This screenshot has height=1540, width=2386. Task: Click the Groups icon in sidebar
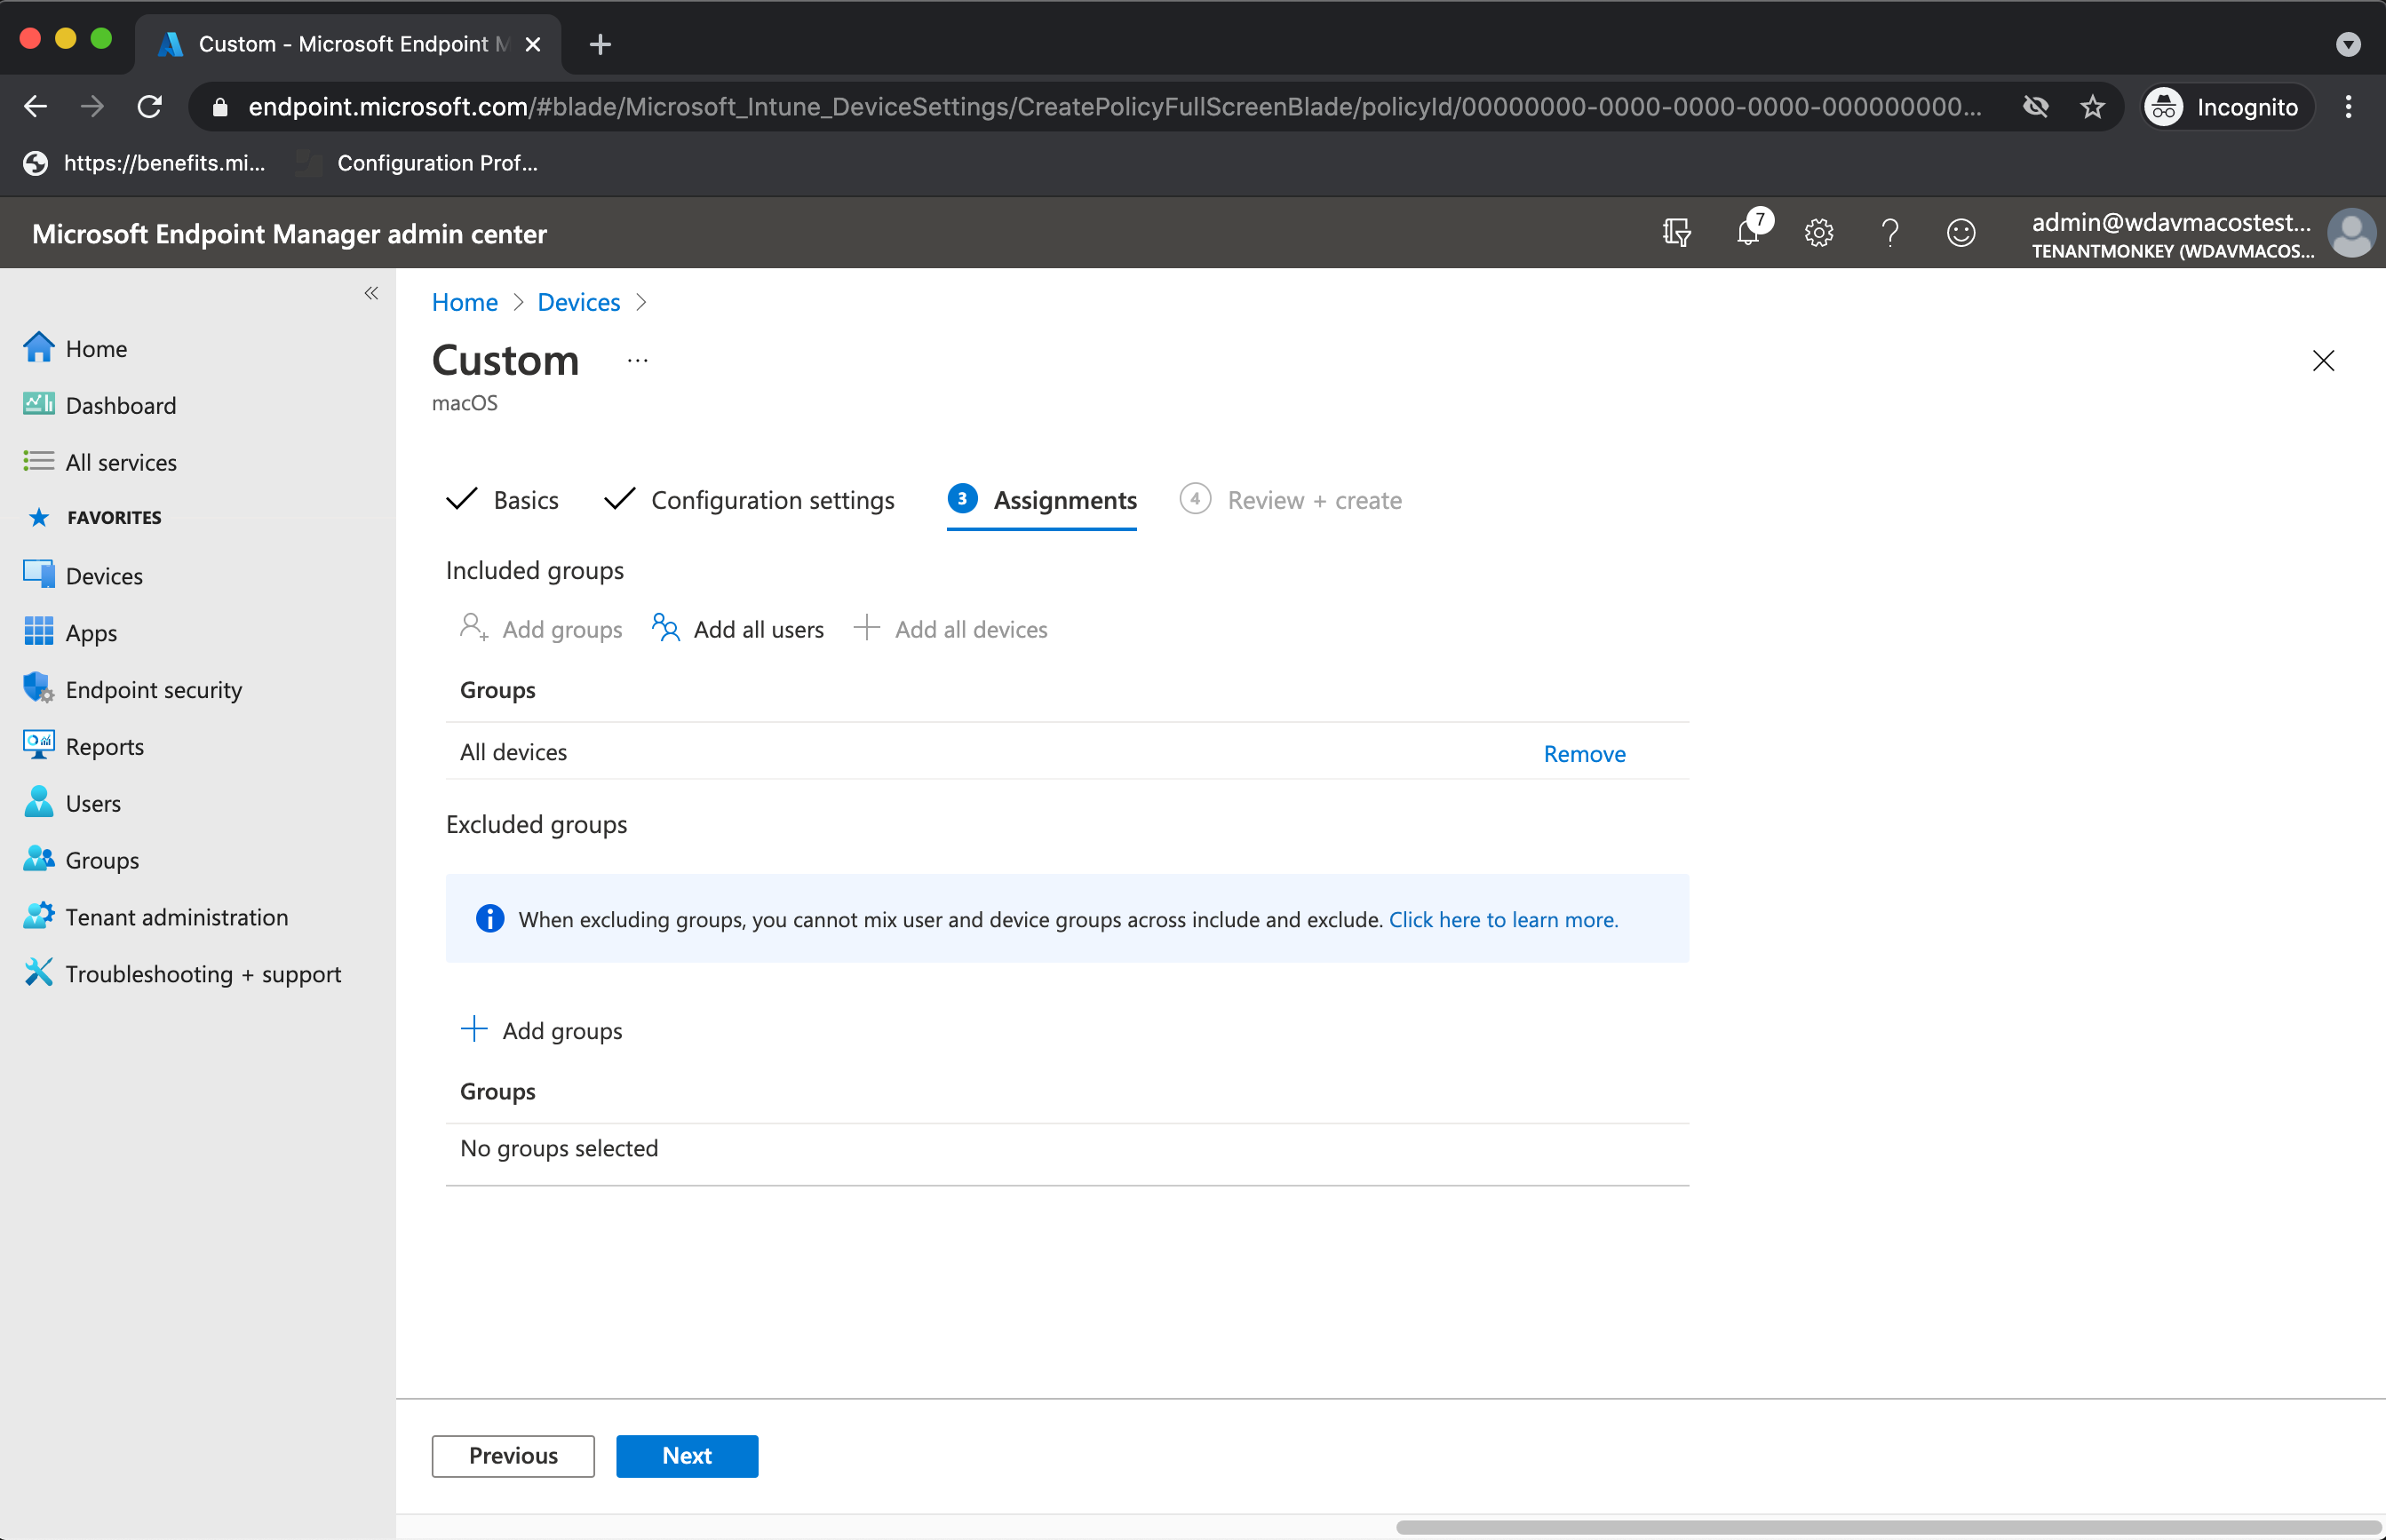[x=38, y=859]
